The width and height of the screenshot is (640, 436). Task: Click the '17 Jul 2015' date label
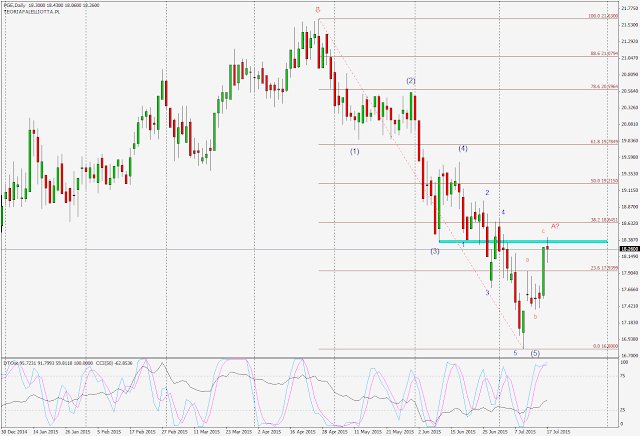(x=558, y=432)
